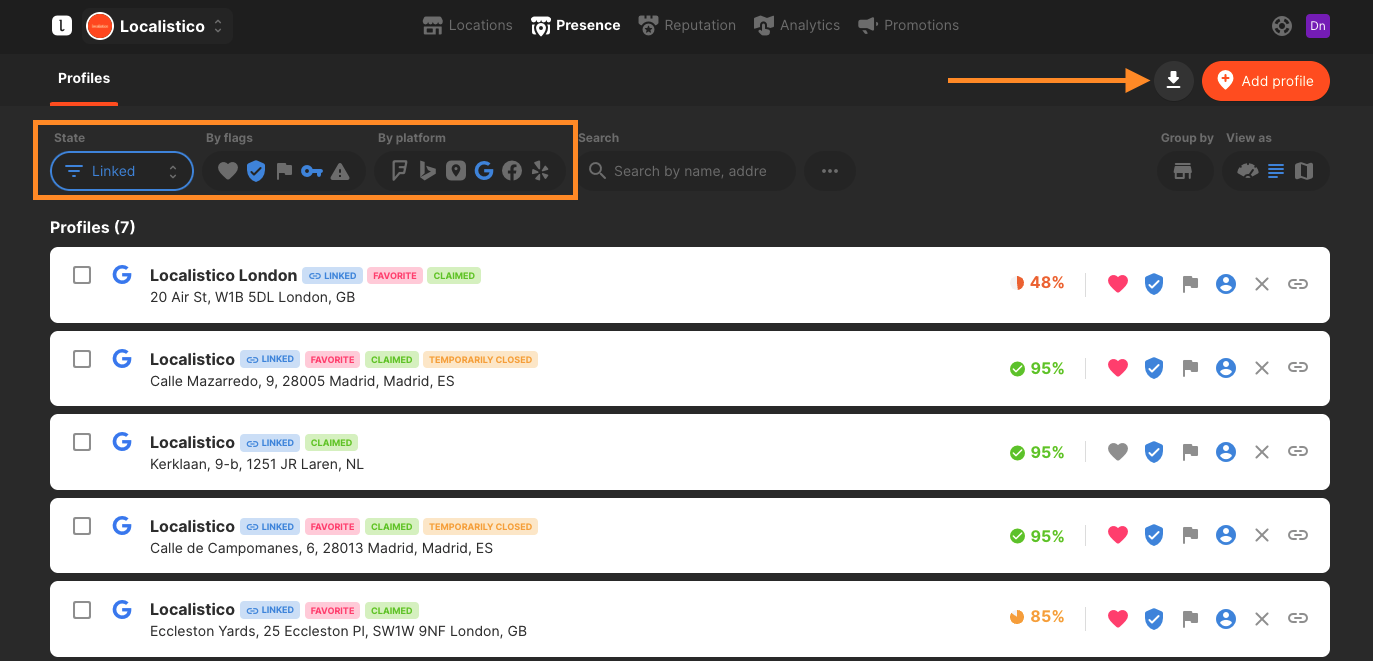Filter profiles by the flag icon
Screen dimensions: 1373x661
click(284, 171)
